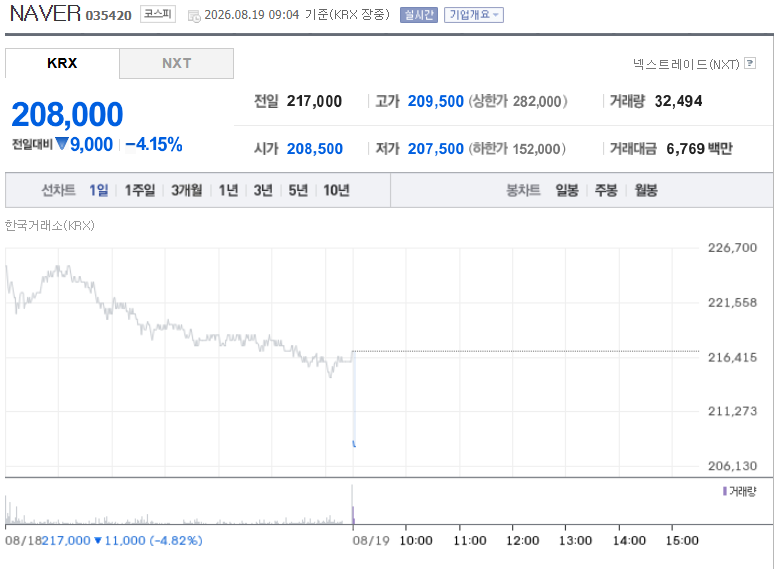Viewport: 774px width, 569px height.
Task: Click the trading volume value 32,494
Action: point(678,101)
